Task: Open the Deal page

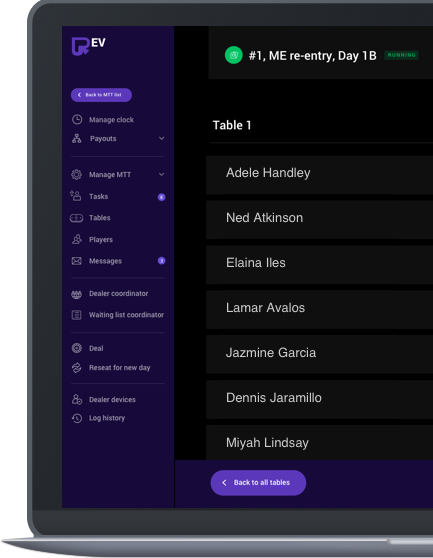Action: pos(96,348)
